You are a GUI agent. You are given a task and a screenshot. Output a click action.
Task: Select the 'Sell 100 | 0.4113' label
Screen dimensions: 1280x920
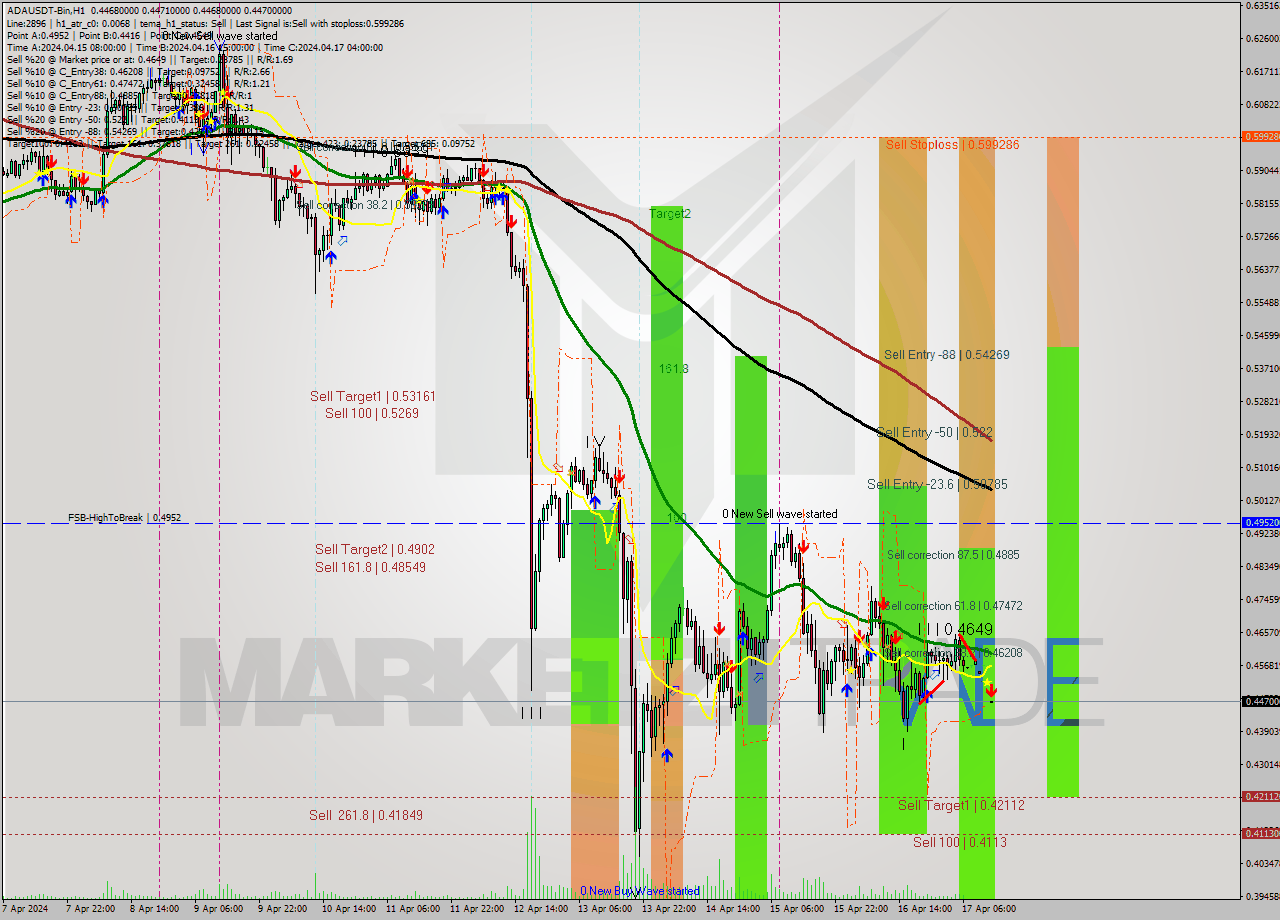pyautogui.click(x=960, y=842)
